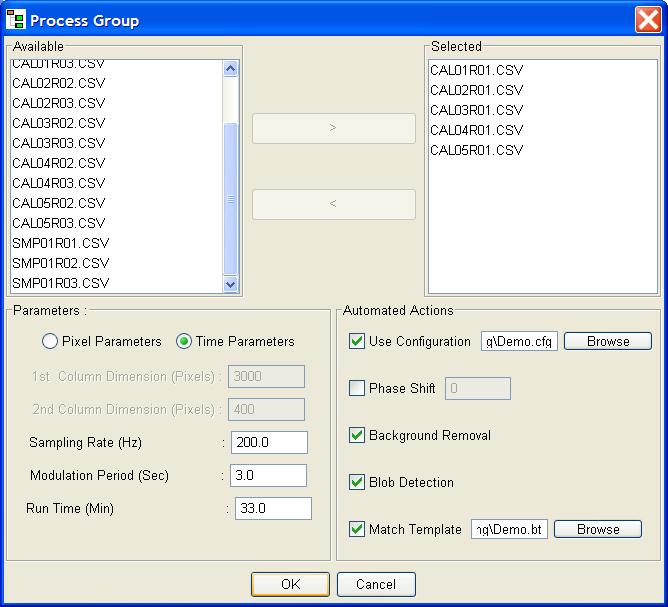This screenshot has width=668, height=607.
Task: Cancel the Process Group dialog
Action: 376,584
